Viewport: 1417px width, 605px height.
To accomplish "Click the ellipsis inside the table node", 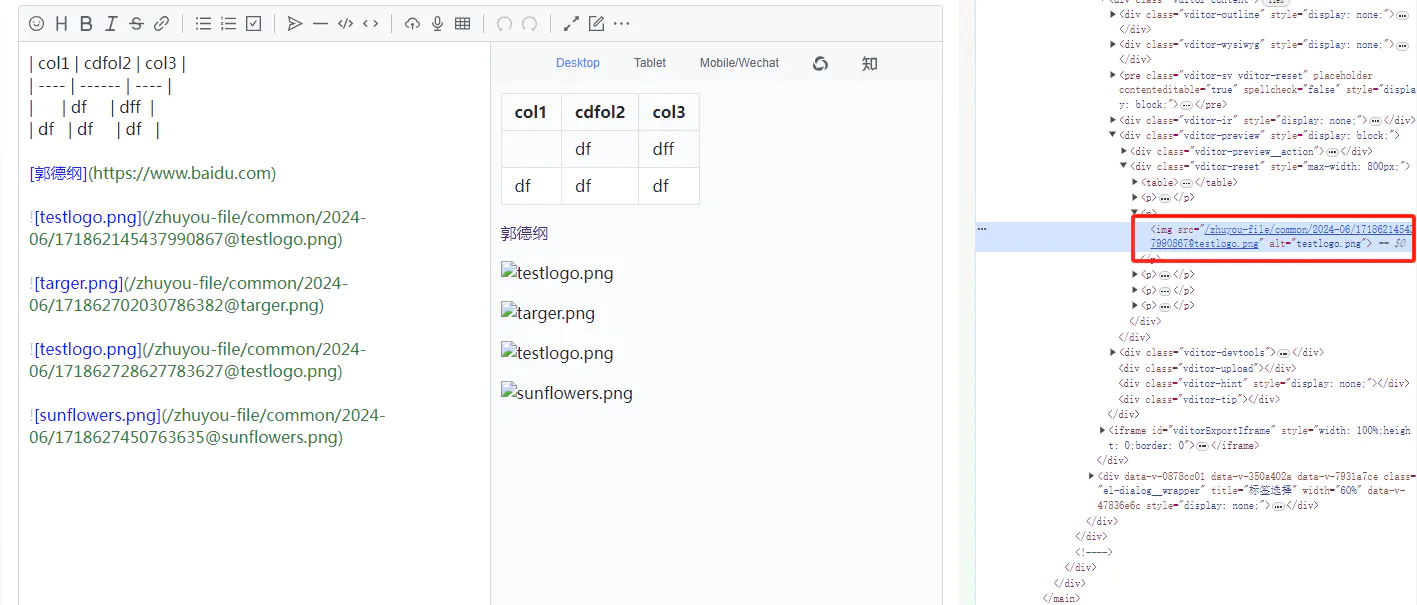I will 1187,183.
